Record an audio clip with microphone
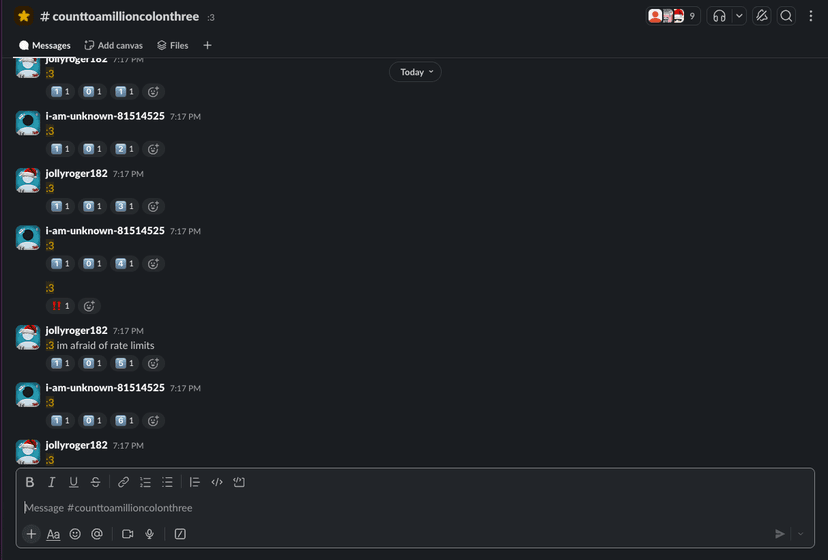Image resolution: width=828 pixels, height=560 pixels. [149, 534]
